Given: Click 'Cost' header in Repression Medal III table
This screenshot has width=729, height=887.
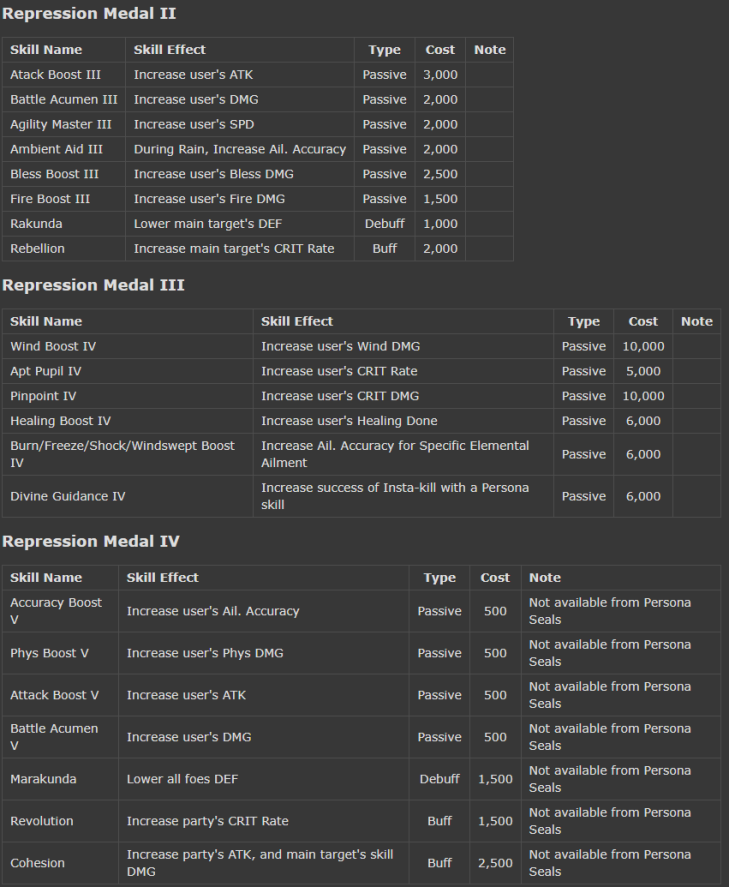Looking at the screenshot, I should click(643, 321).
